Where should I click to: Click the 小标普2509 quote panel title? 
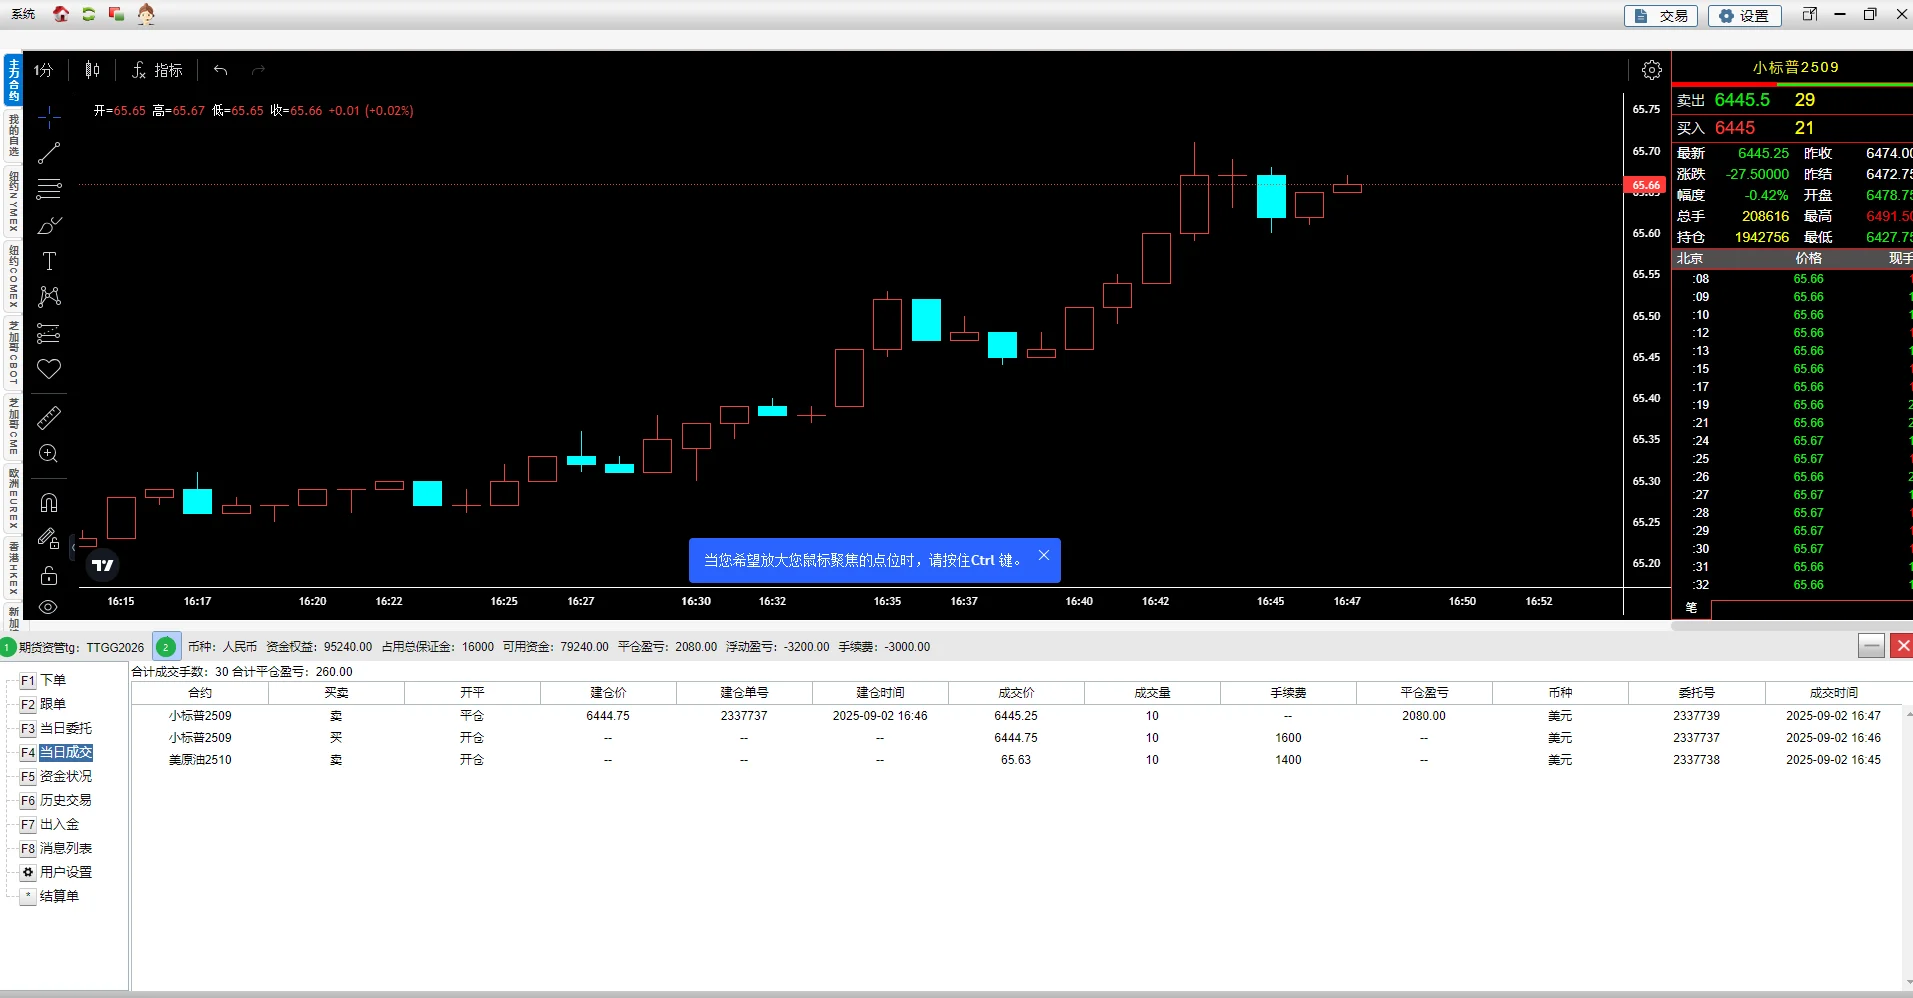click(1795, 67)
